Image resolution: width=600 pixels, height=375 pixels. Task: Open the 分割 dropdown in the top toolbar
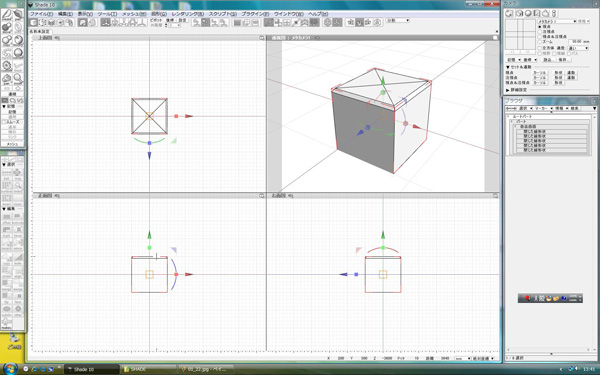[398, 20]
